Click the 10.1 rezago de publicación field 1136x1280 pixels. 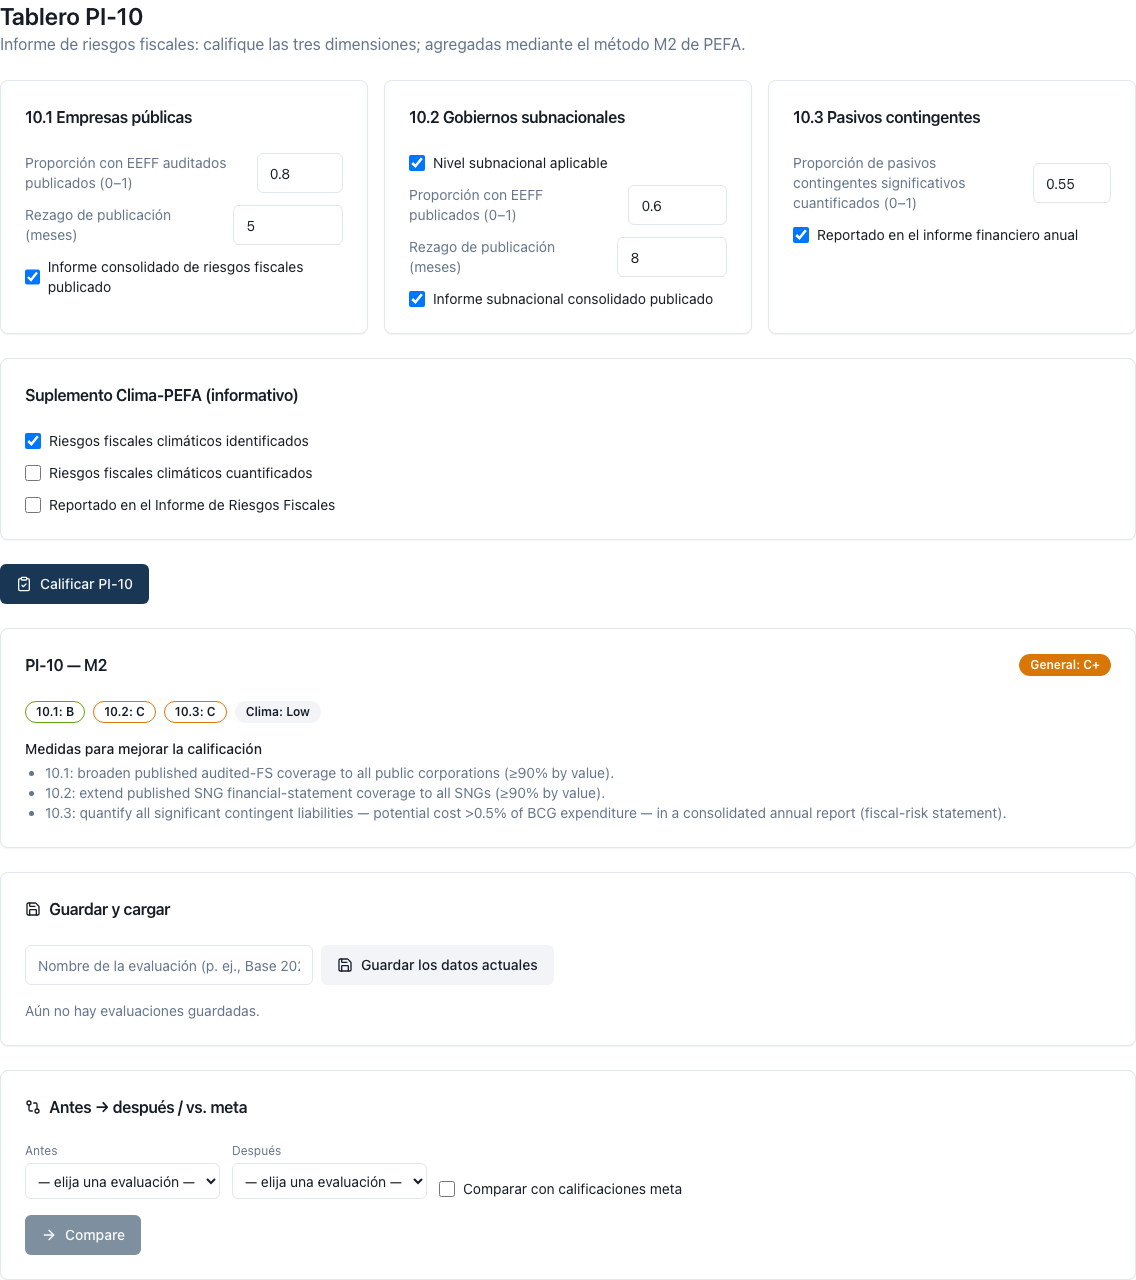click(x=288, y=225)
